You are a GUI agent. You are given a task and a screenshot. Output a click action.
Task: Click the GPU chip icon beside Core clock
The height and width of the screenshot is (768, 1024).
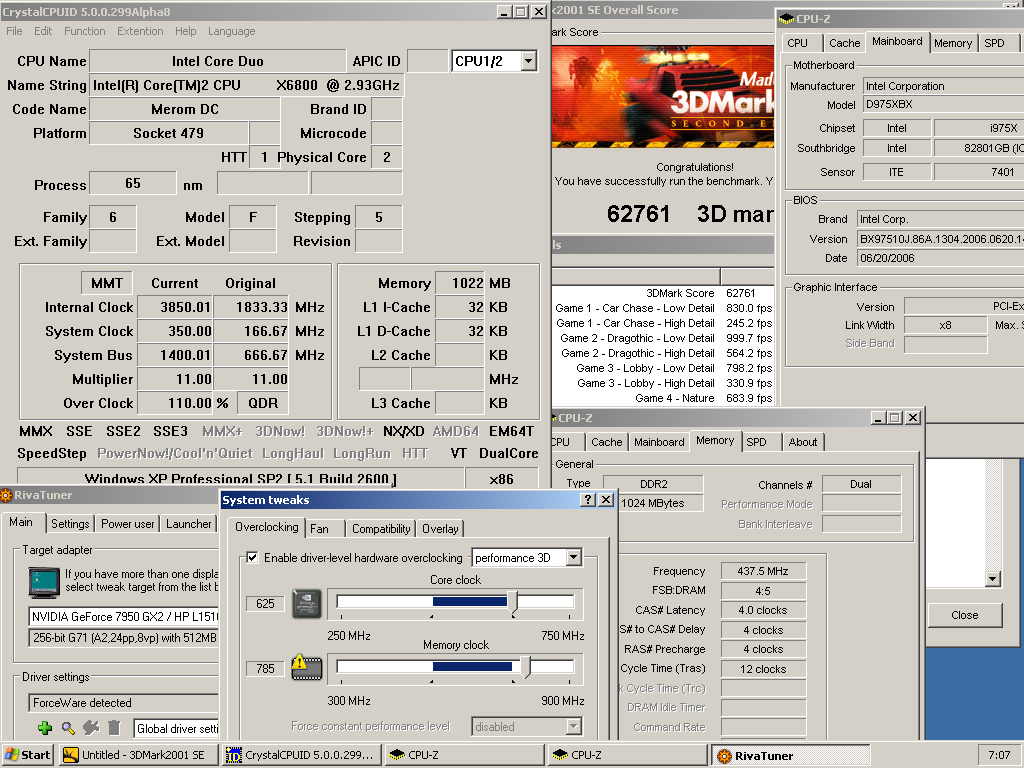tap(306, 603)
